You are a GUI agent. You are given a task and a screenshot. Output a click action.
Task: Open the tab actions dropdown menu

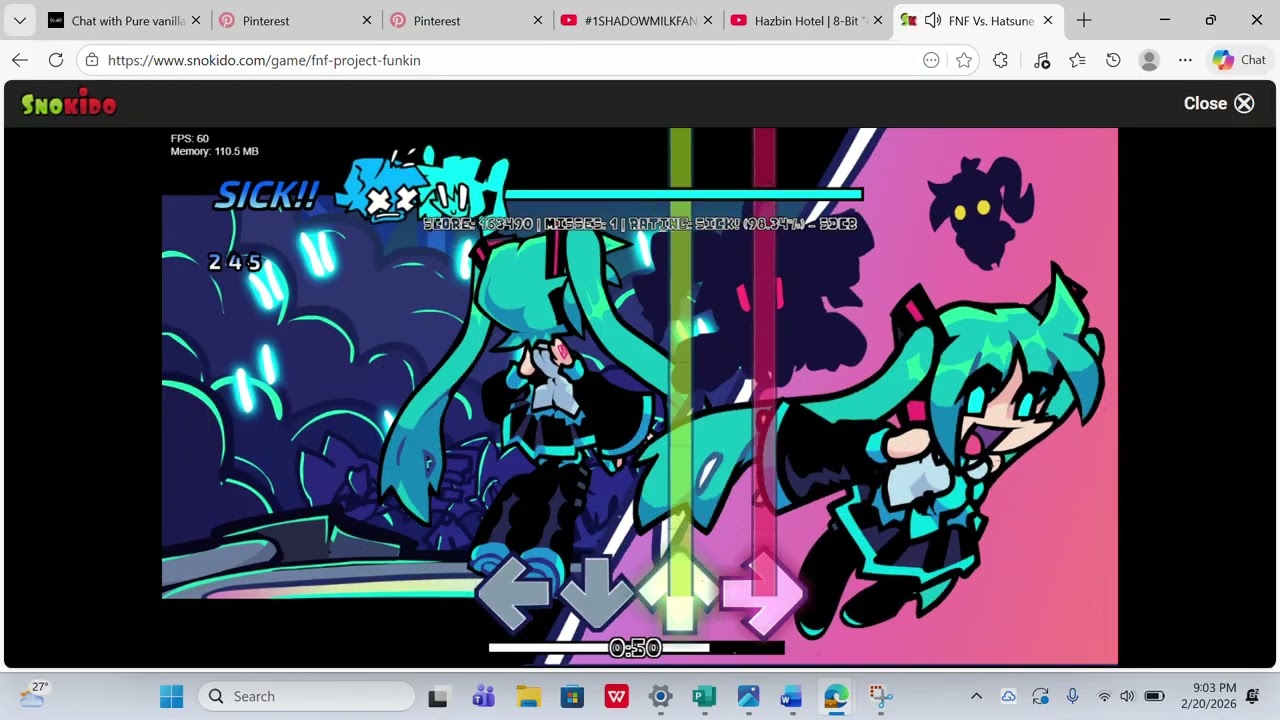pyautogui.click(x=20, y=20)
